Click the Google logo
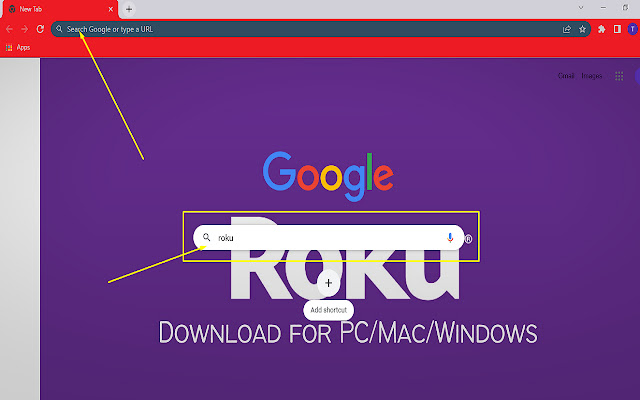 click(328, 176)
